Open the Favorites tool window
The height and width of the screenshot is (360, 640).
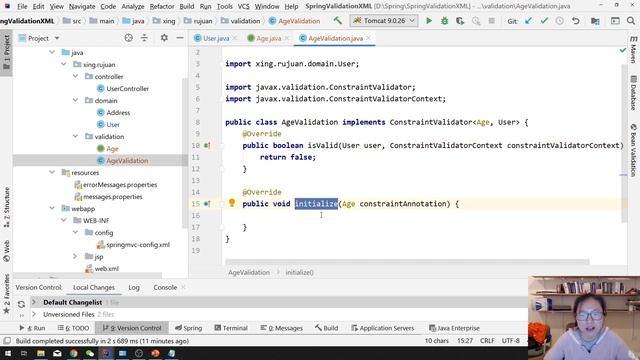click(x=7, y=294)
